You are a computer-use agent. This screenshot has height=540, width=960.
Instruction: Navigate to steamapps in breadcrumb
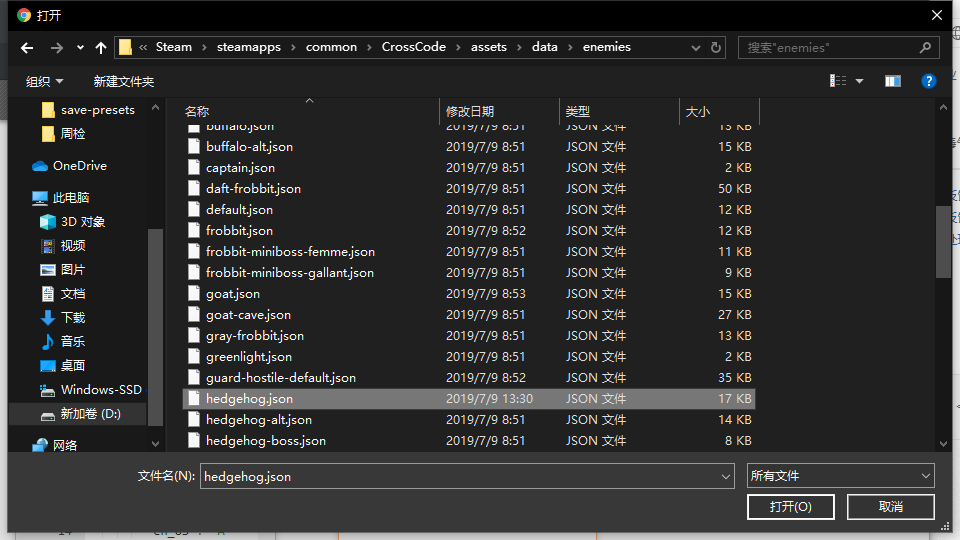(249, 47)
